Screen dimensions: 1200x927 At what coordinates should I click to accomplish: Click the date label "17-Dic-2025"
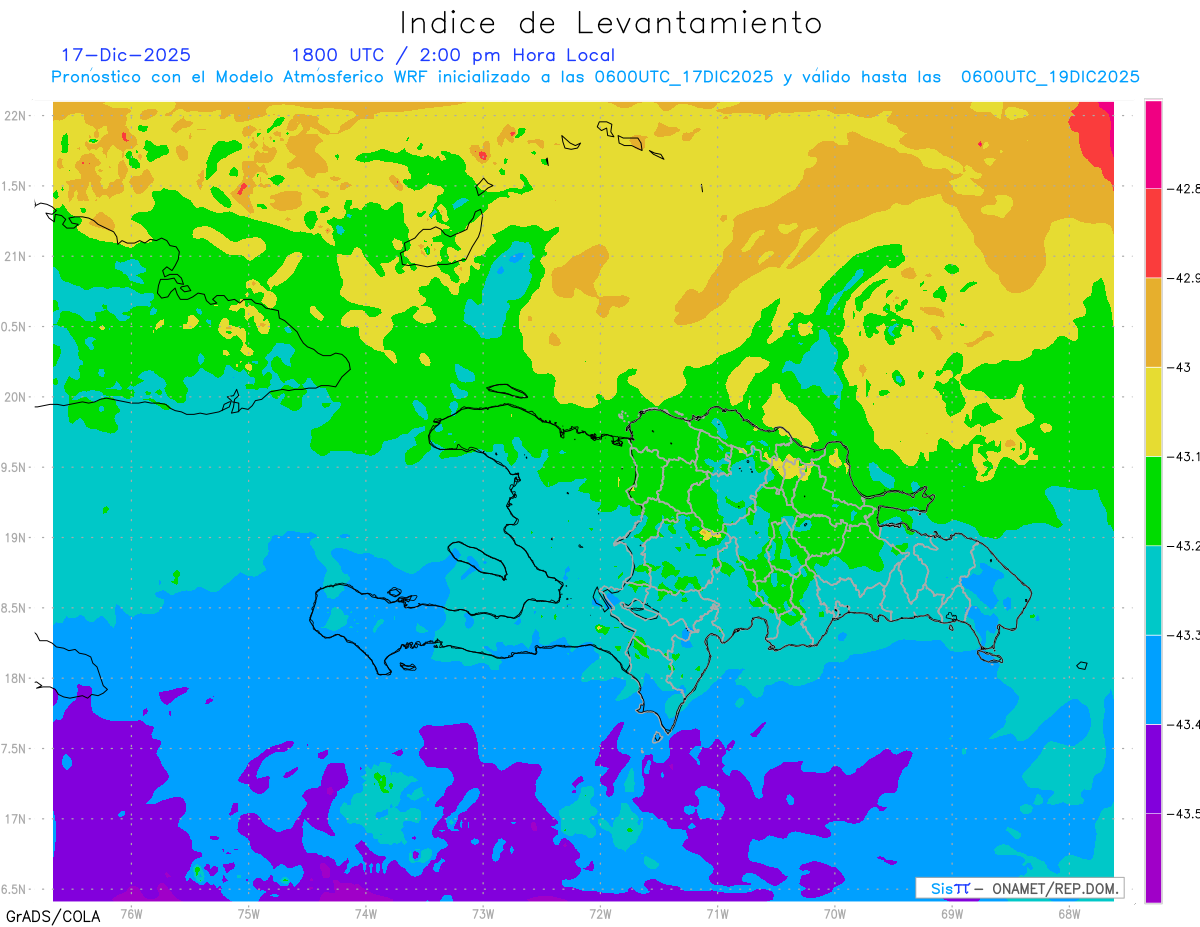126,55
